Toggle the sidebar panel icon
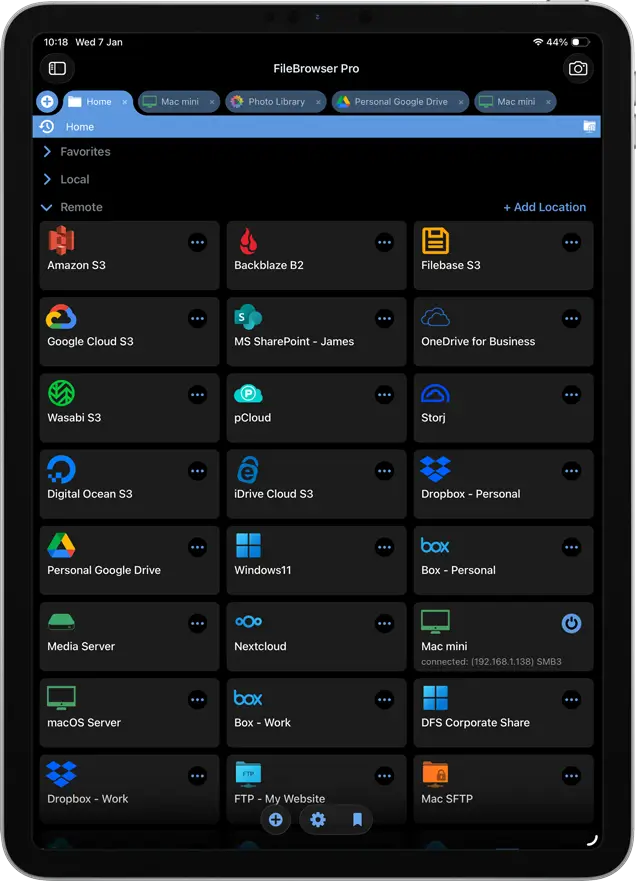Image resolution: width=636 pixels, height=881 pixels. click(x=57, y=69)
